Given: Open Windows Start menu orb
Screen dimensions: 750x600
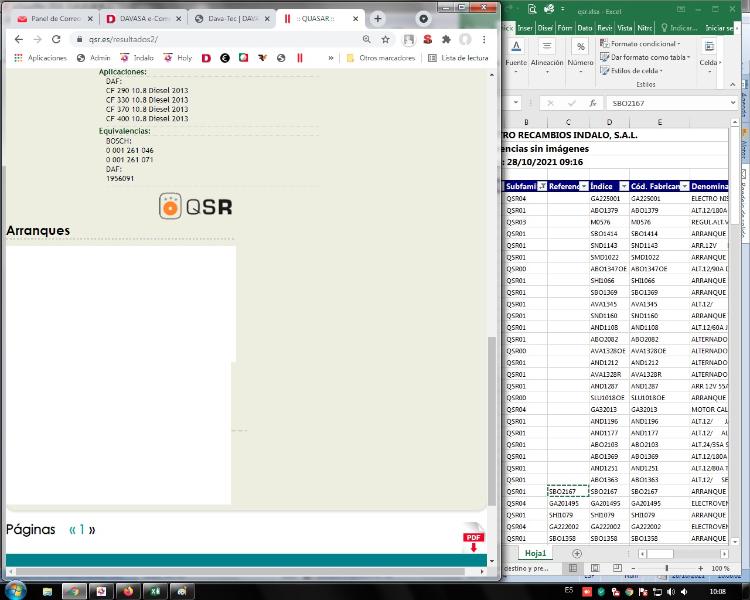Looking at the screenshot, I should [x=16, y=591].
